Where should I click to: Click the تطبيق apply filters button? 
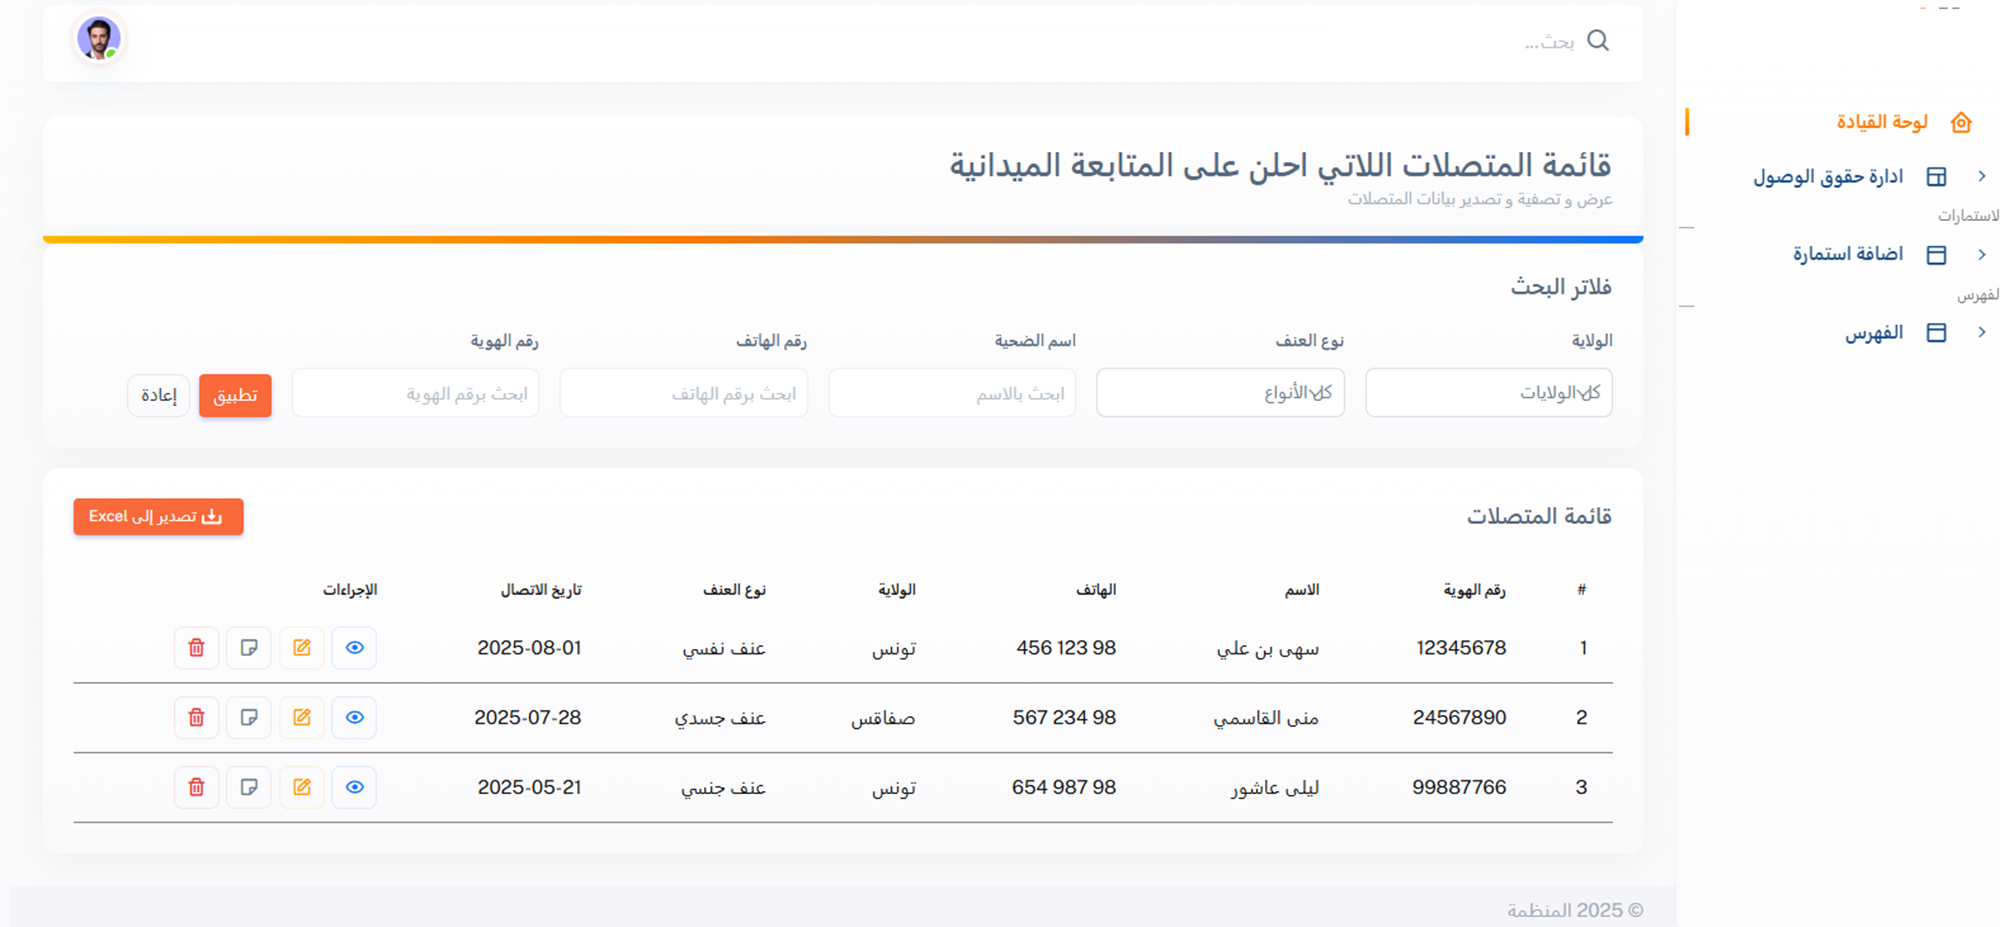point(235,396)
